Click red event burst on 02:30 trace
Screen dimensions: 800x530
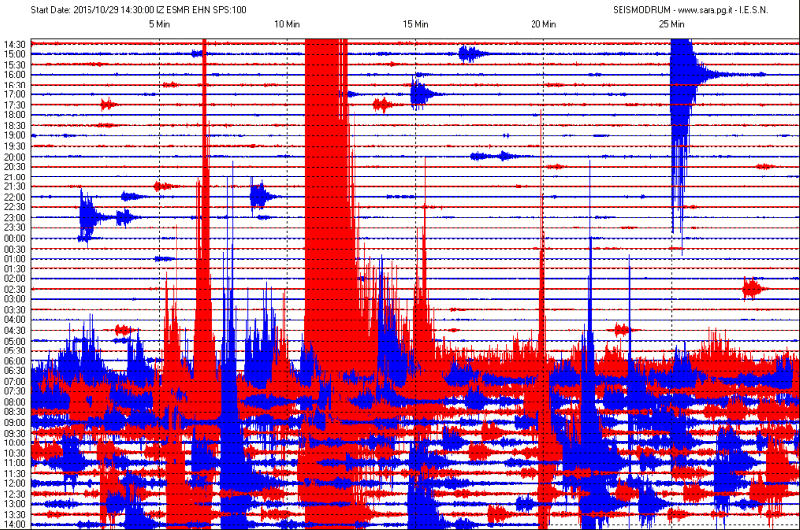751,289
